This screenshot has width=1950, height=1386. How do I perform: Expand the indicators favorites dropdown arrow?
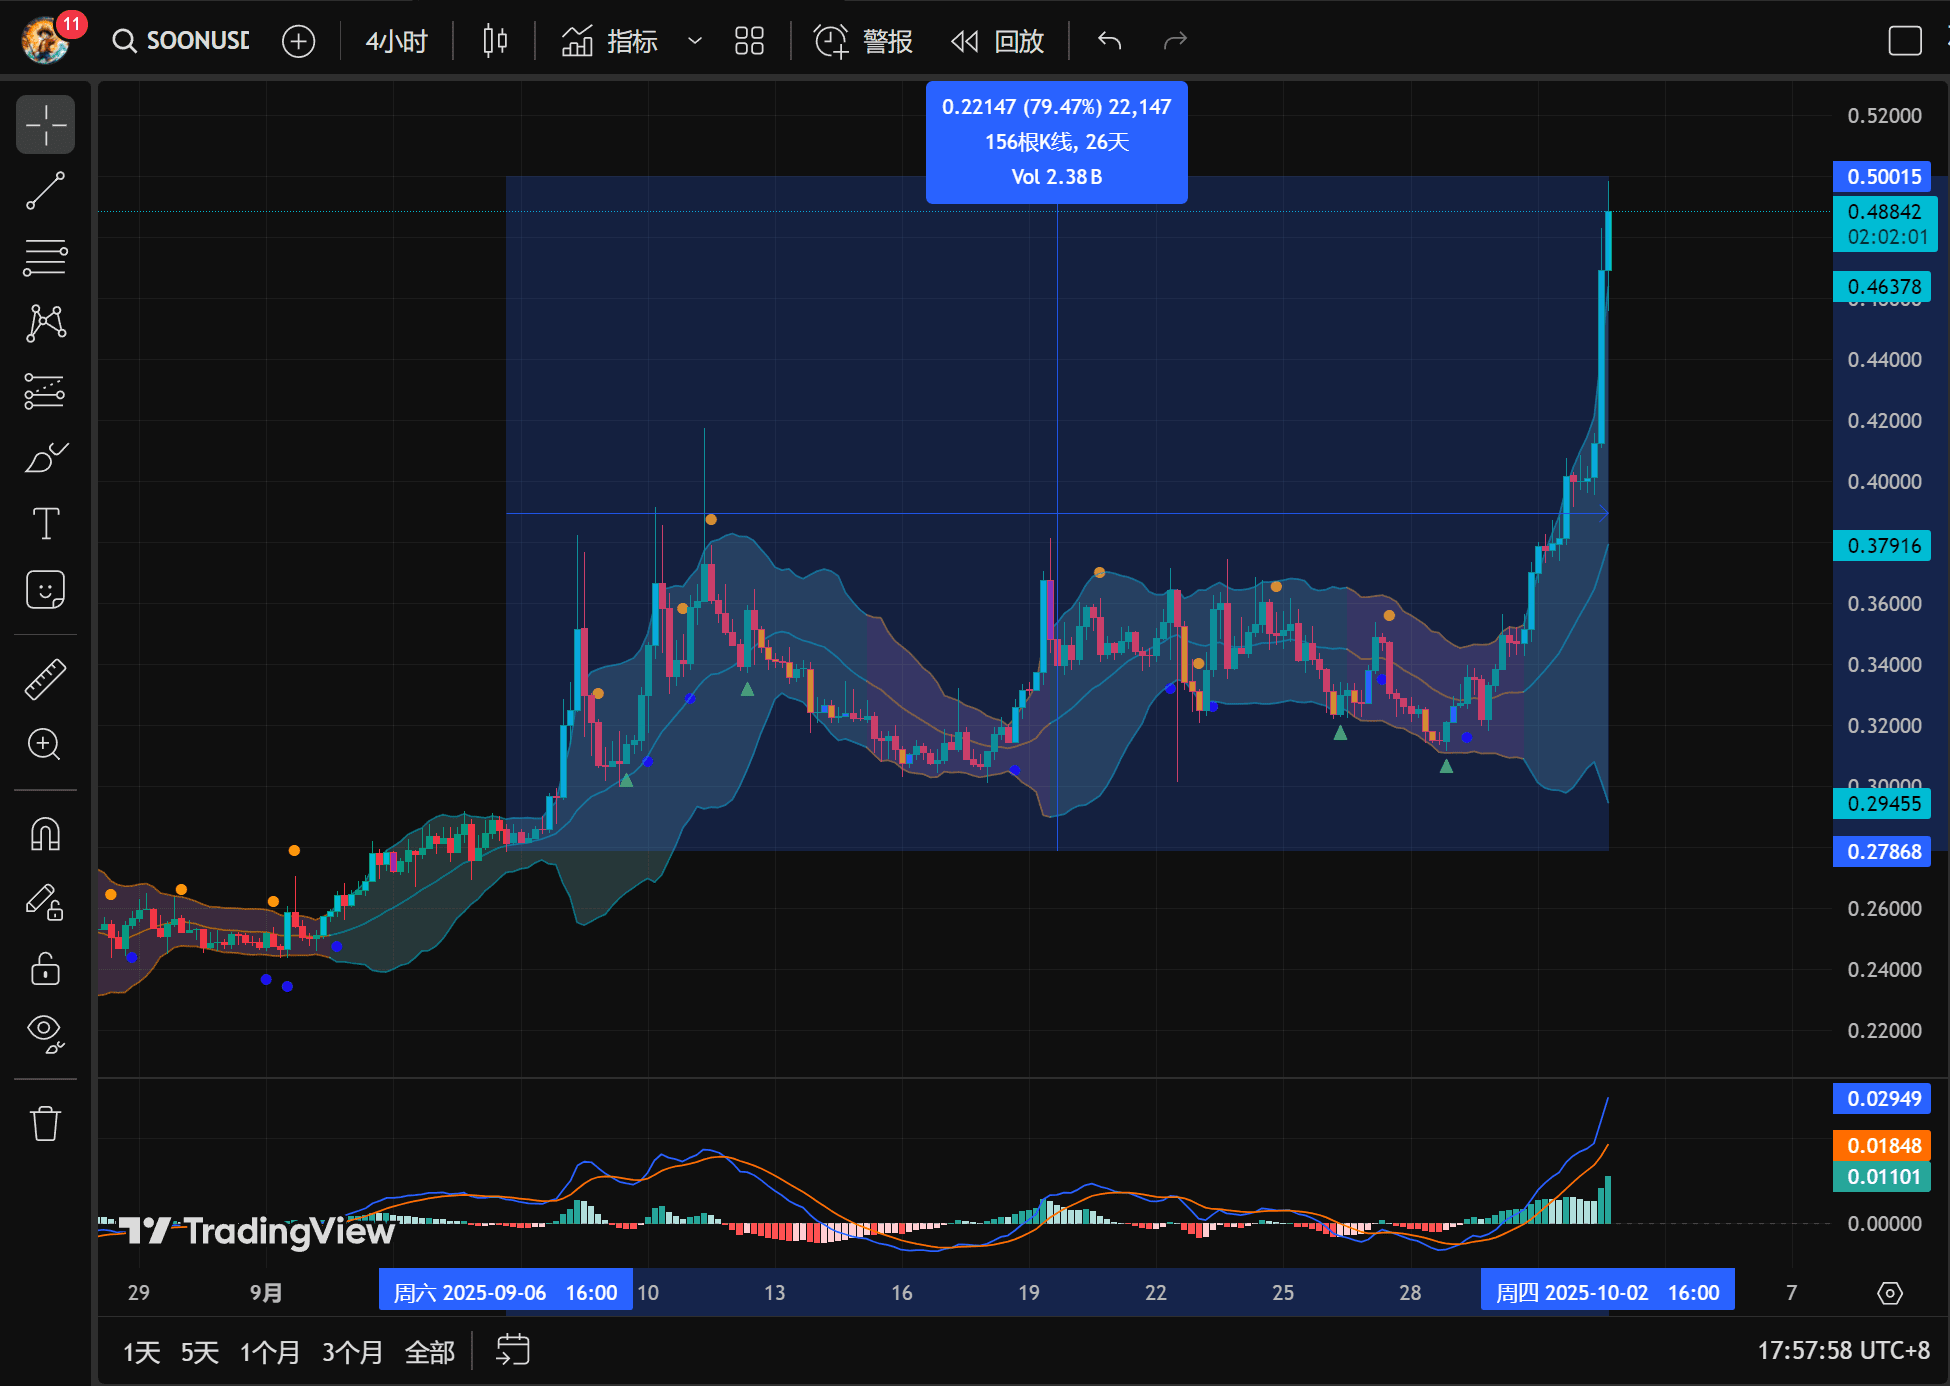click(695, 41)
